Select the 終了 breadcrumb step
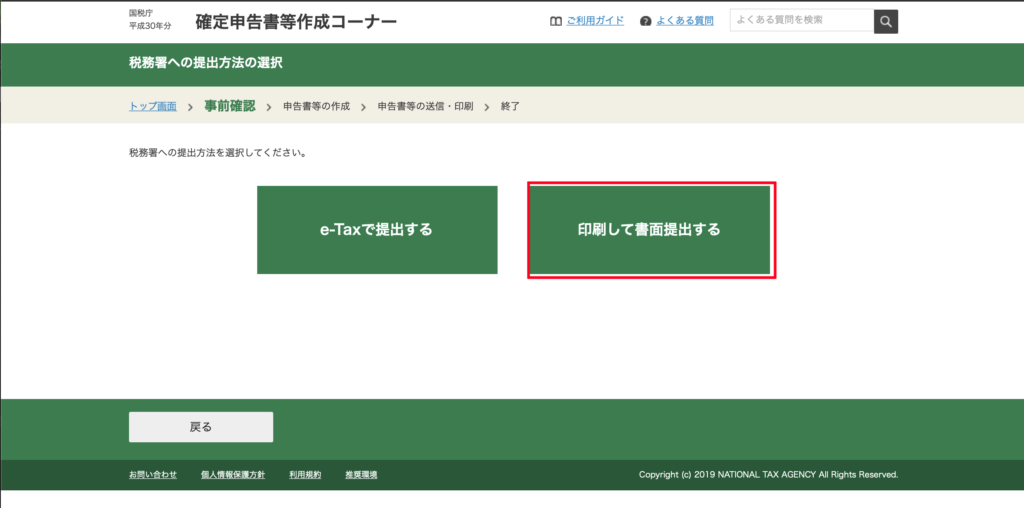This screenshot has height=508, width=1024. (510, 106)
